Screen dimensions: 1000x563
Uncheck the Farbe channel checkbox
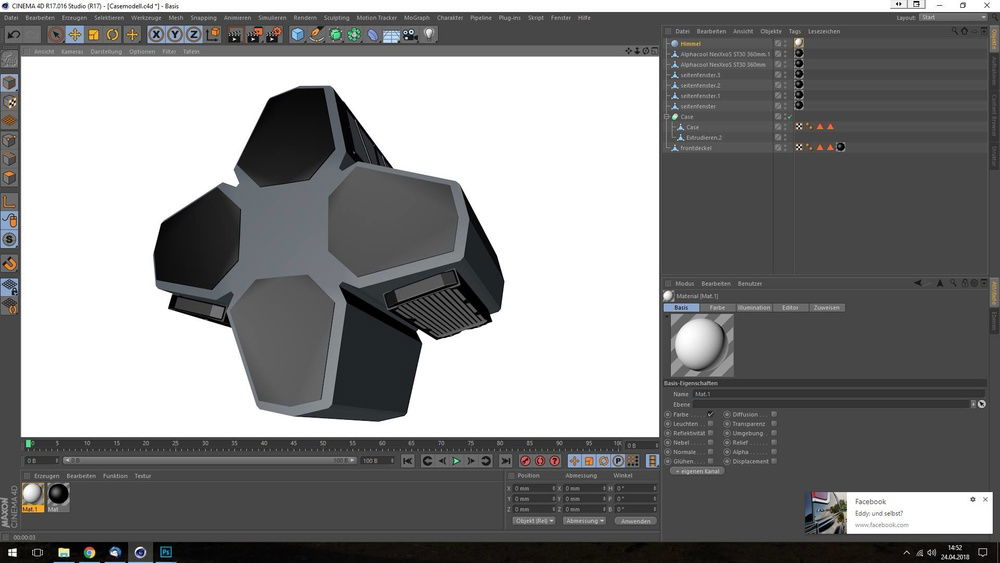click(x=710, y=414)
